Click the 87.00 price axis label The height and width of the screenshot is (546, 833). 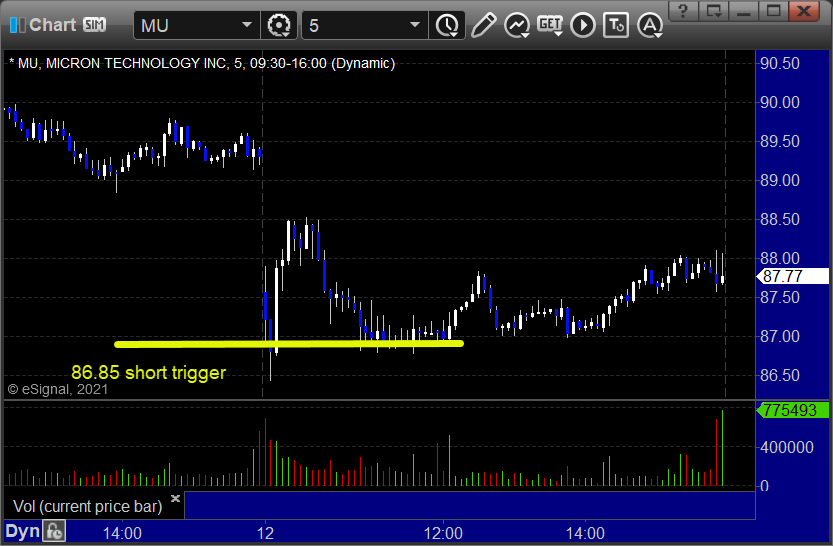pos(779,336)
